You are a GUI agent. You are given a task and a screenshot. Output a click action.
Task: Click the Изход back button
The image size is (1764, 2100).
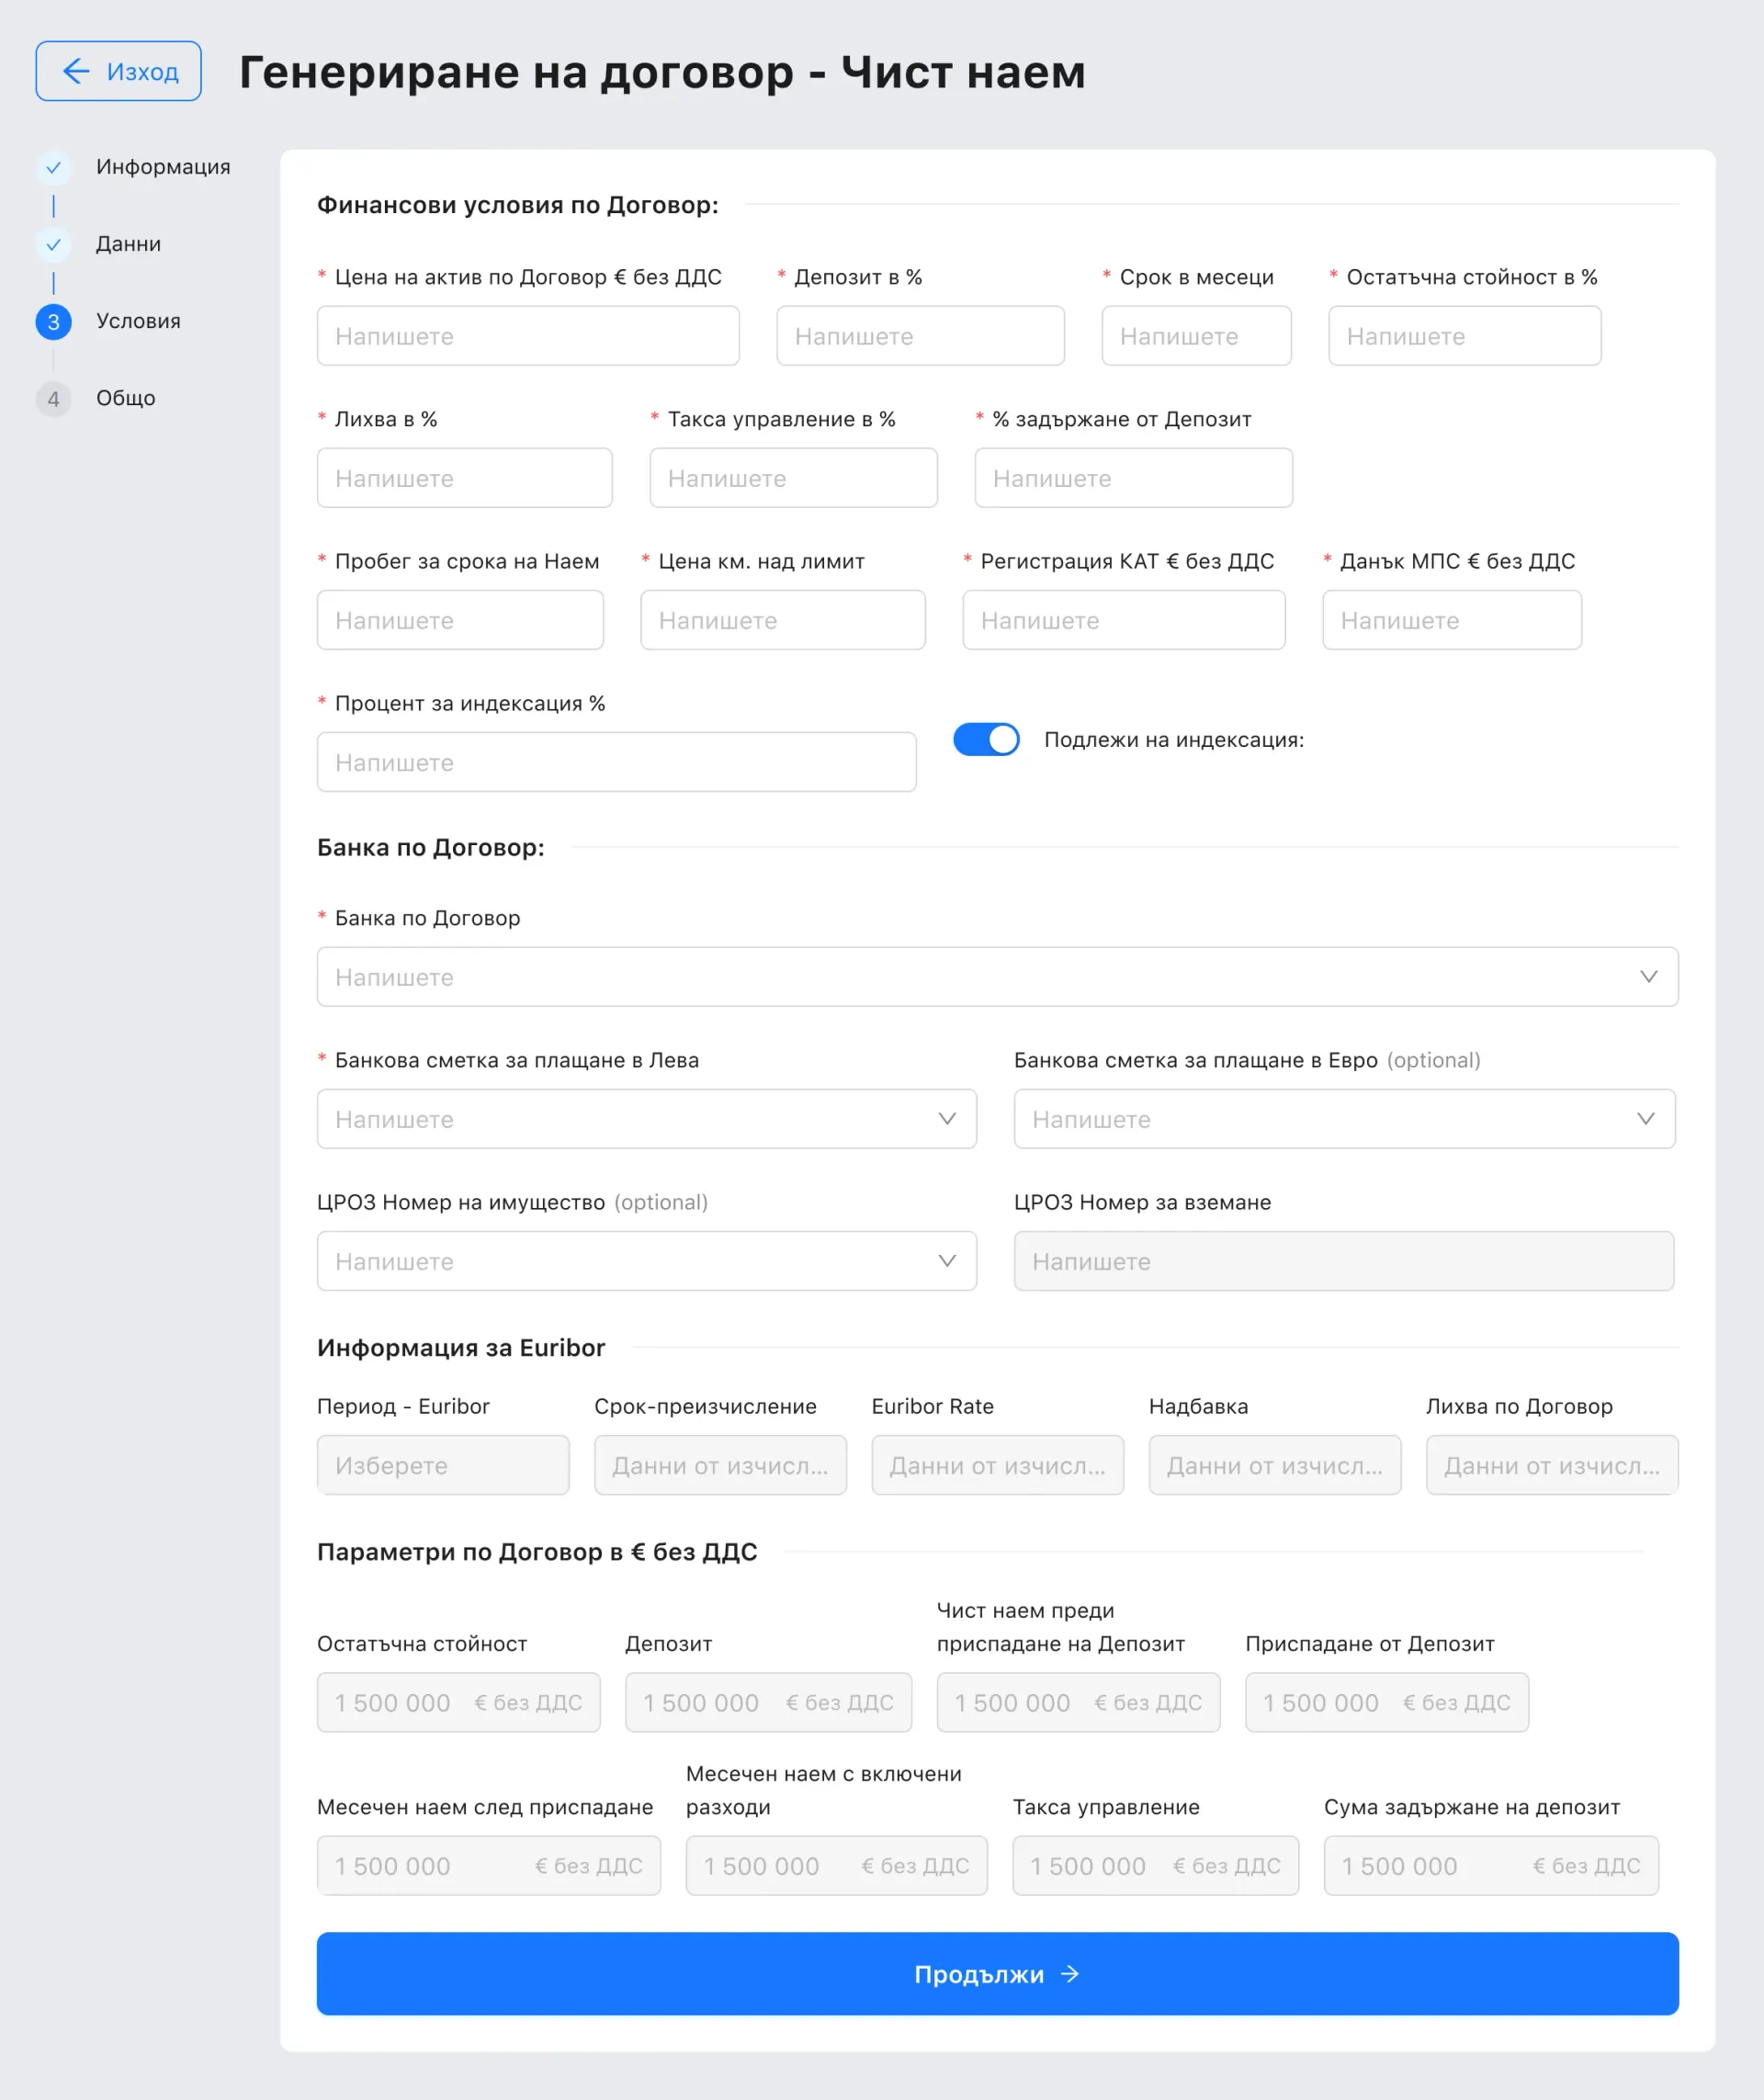click(118, 71)
